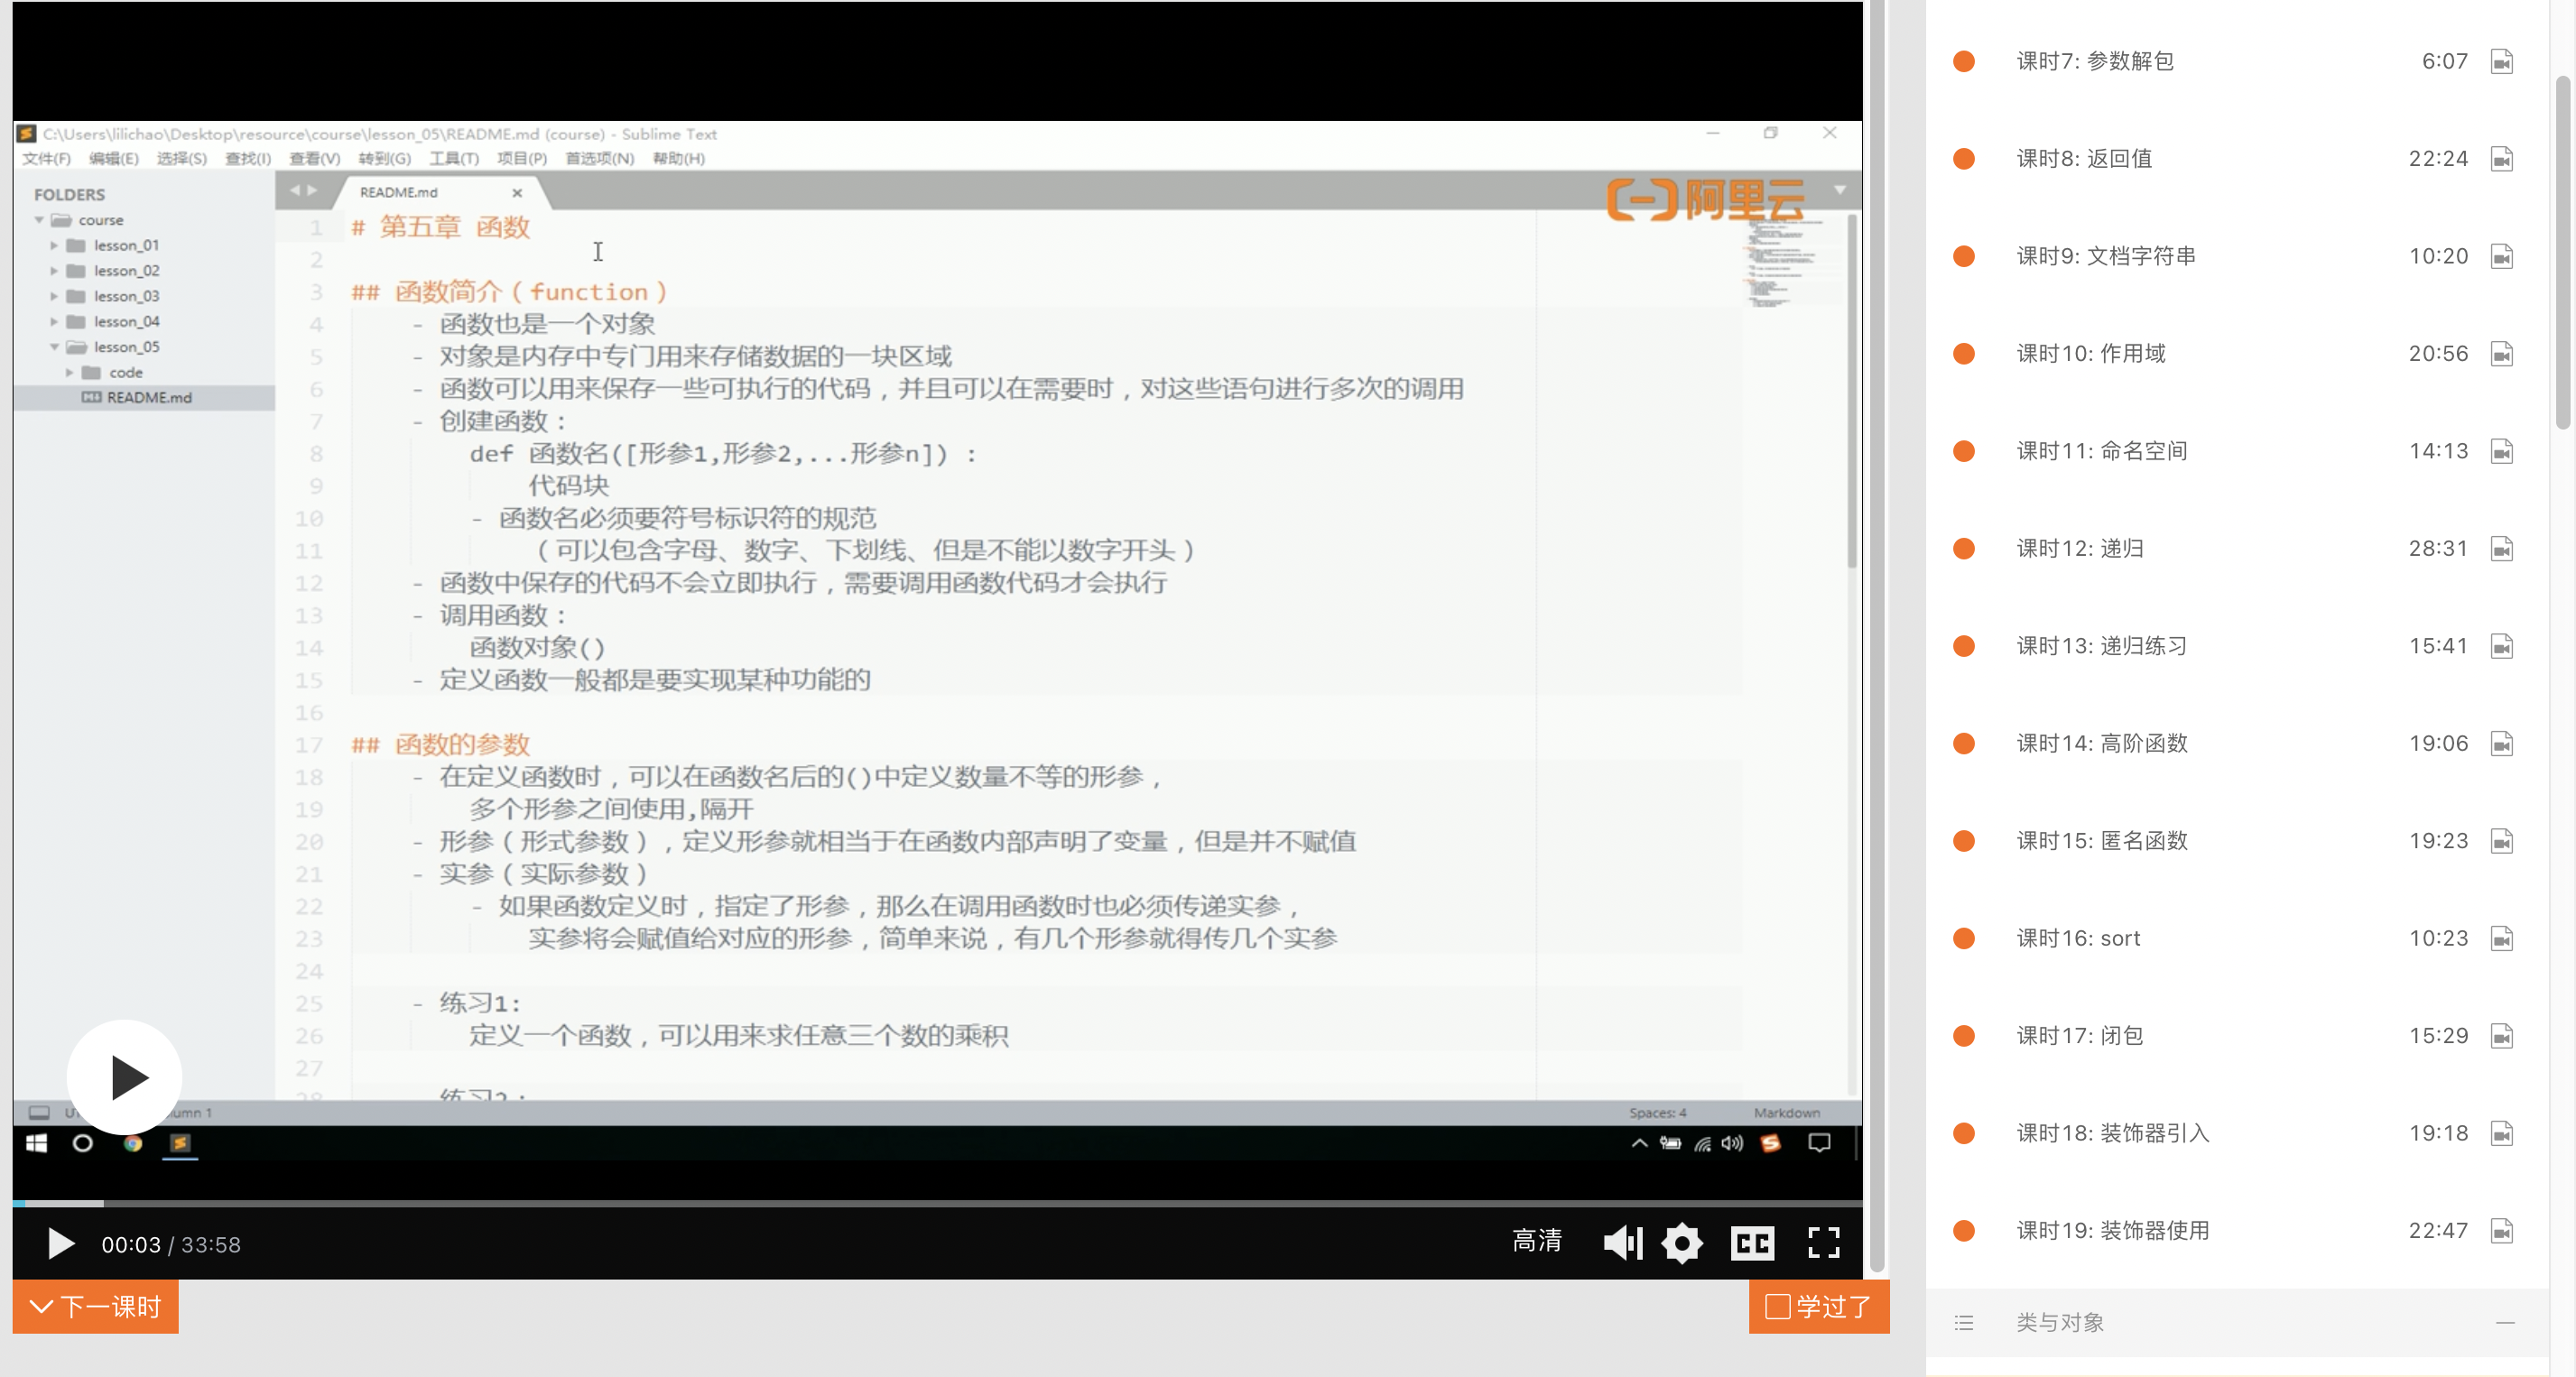Change video quality 高清 option

tap(1537, 1241)
